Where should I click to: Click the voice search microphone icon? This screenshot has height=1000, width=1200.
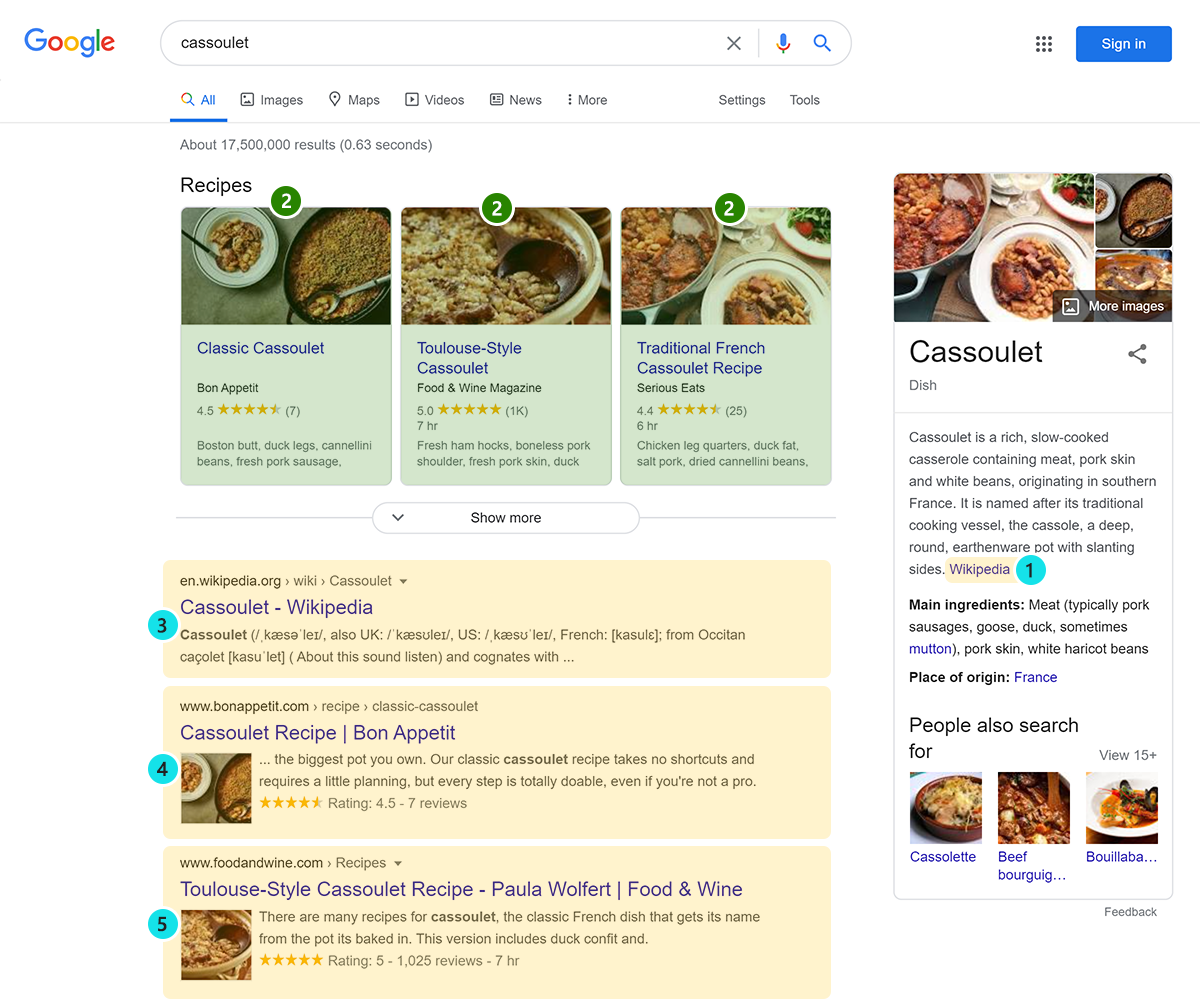point(783,43)
